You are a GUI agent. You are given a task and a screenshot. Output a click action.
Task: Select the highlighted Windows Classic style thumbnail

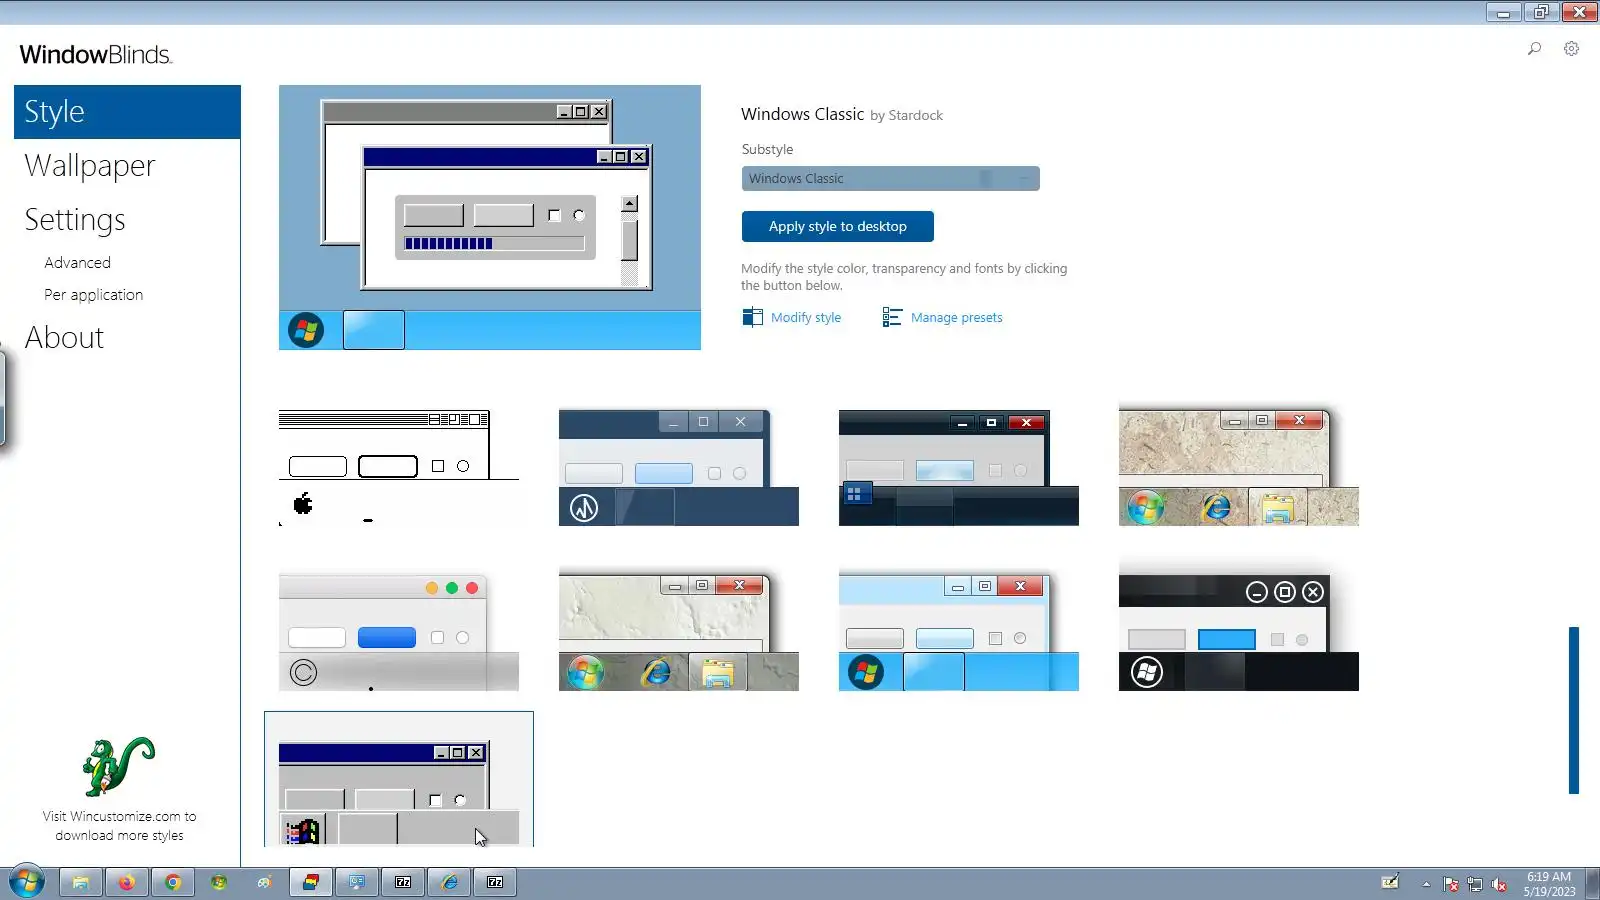(399, 780)
